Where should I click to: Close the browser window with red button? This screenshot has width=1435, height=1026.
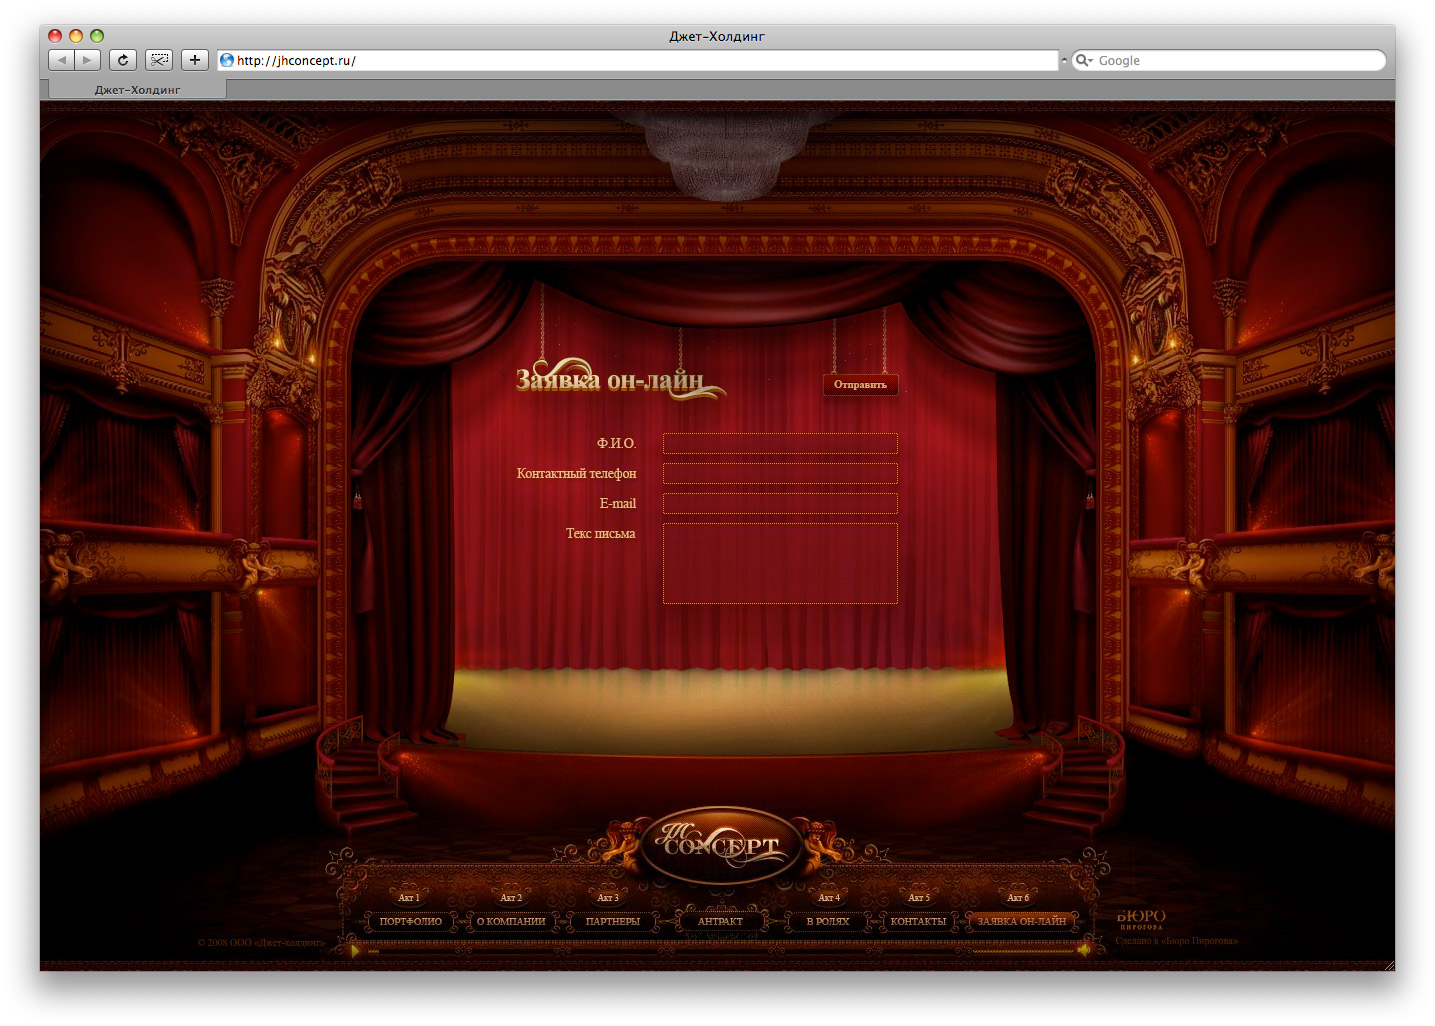55,36
